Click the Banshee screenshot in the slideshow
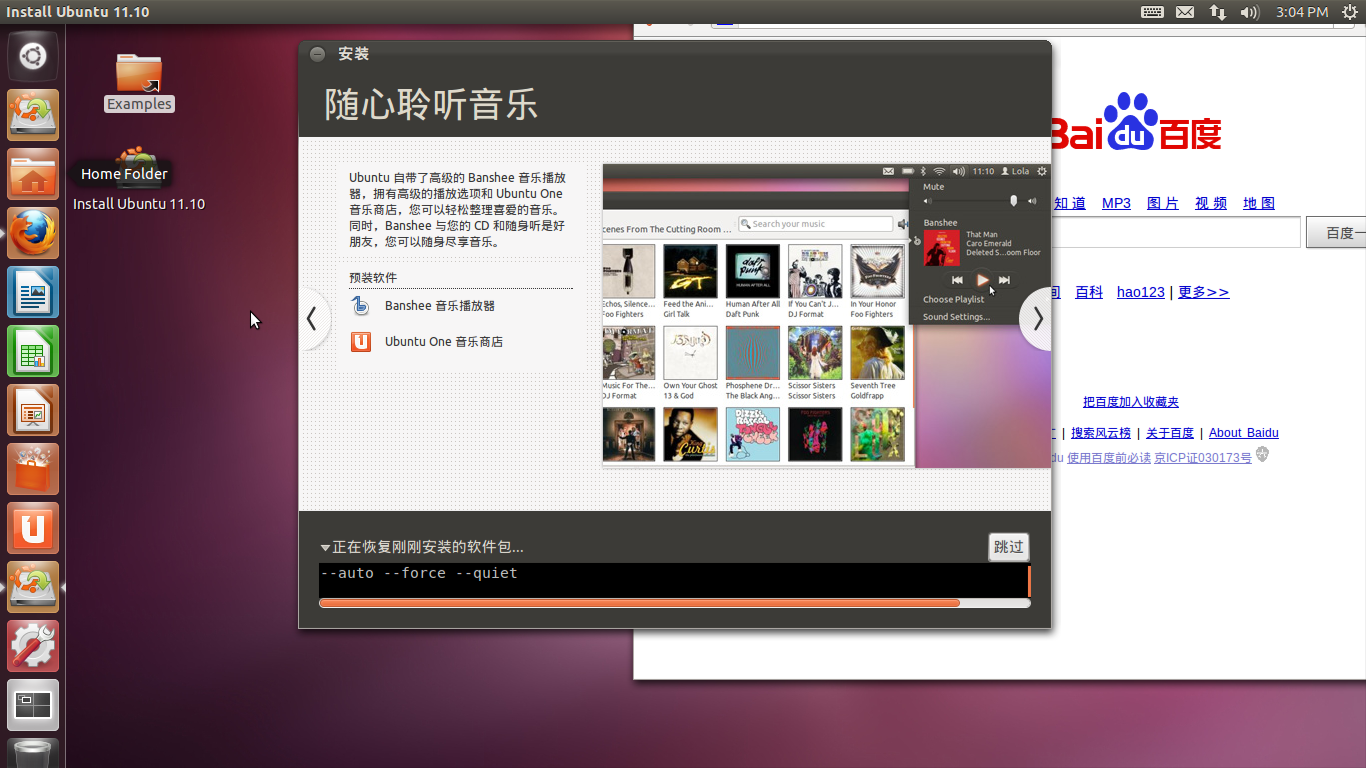Image resolution: width=1366 pixels, height=768 pixels. click(825, 315)
